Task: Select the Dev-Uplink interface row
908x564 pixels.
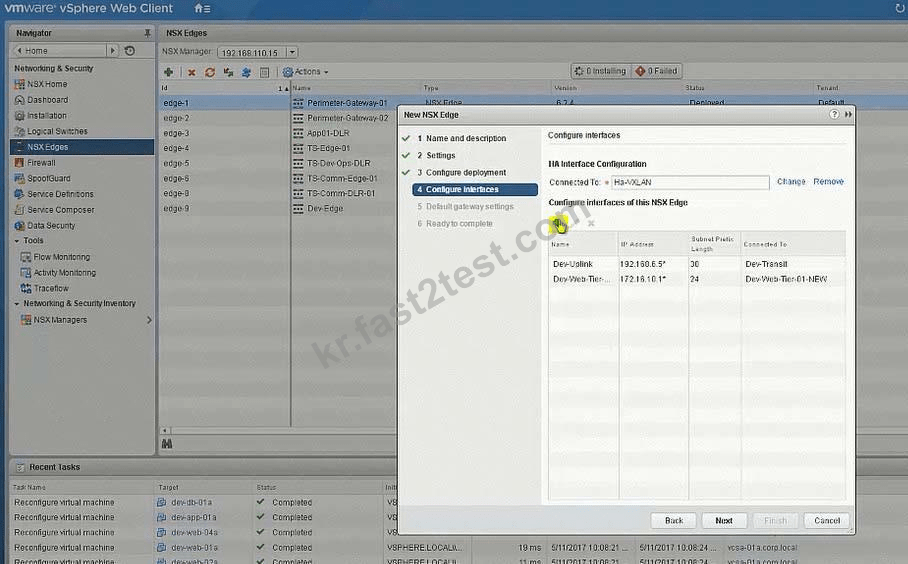Action: coord(697,264)
